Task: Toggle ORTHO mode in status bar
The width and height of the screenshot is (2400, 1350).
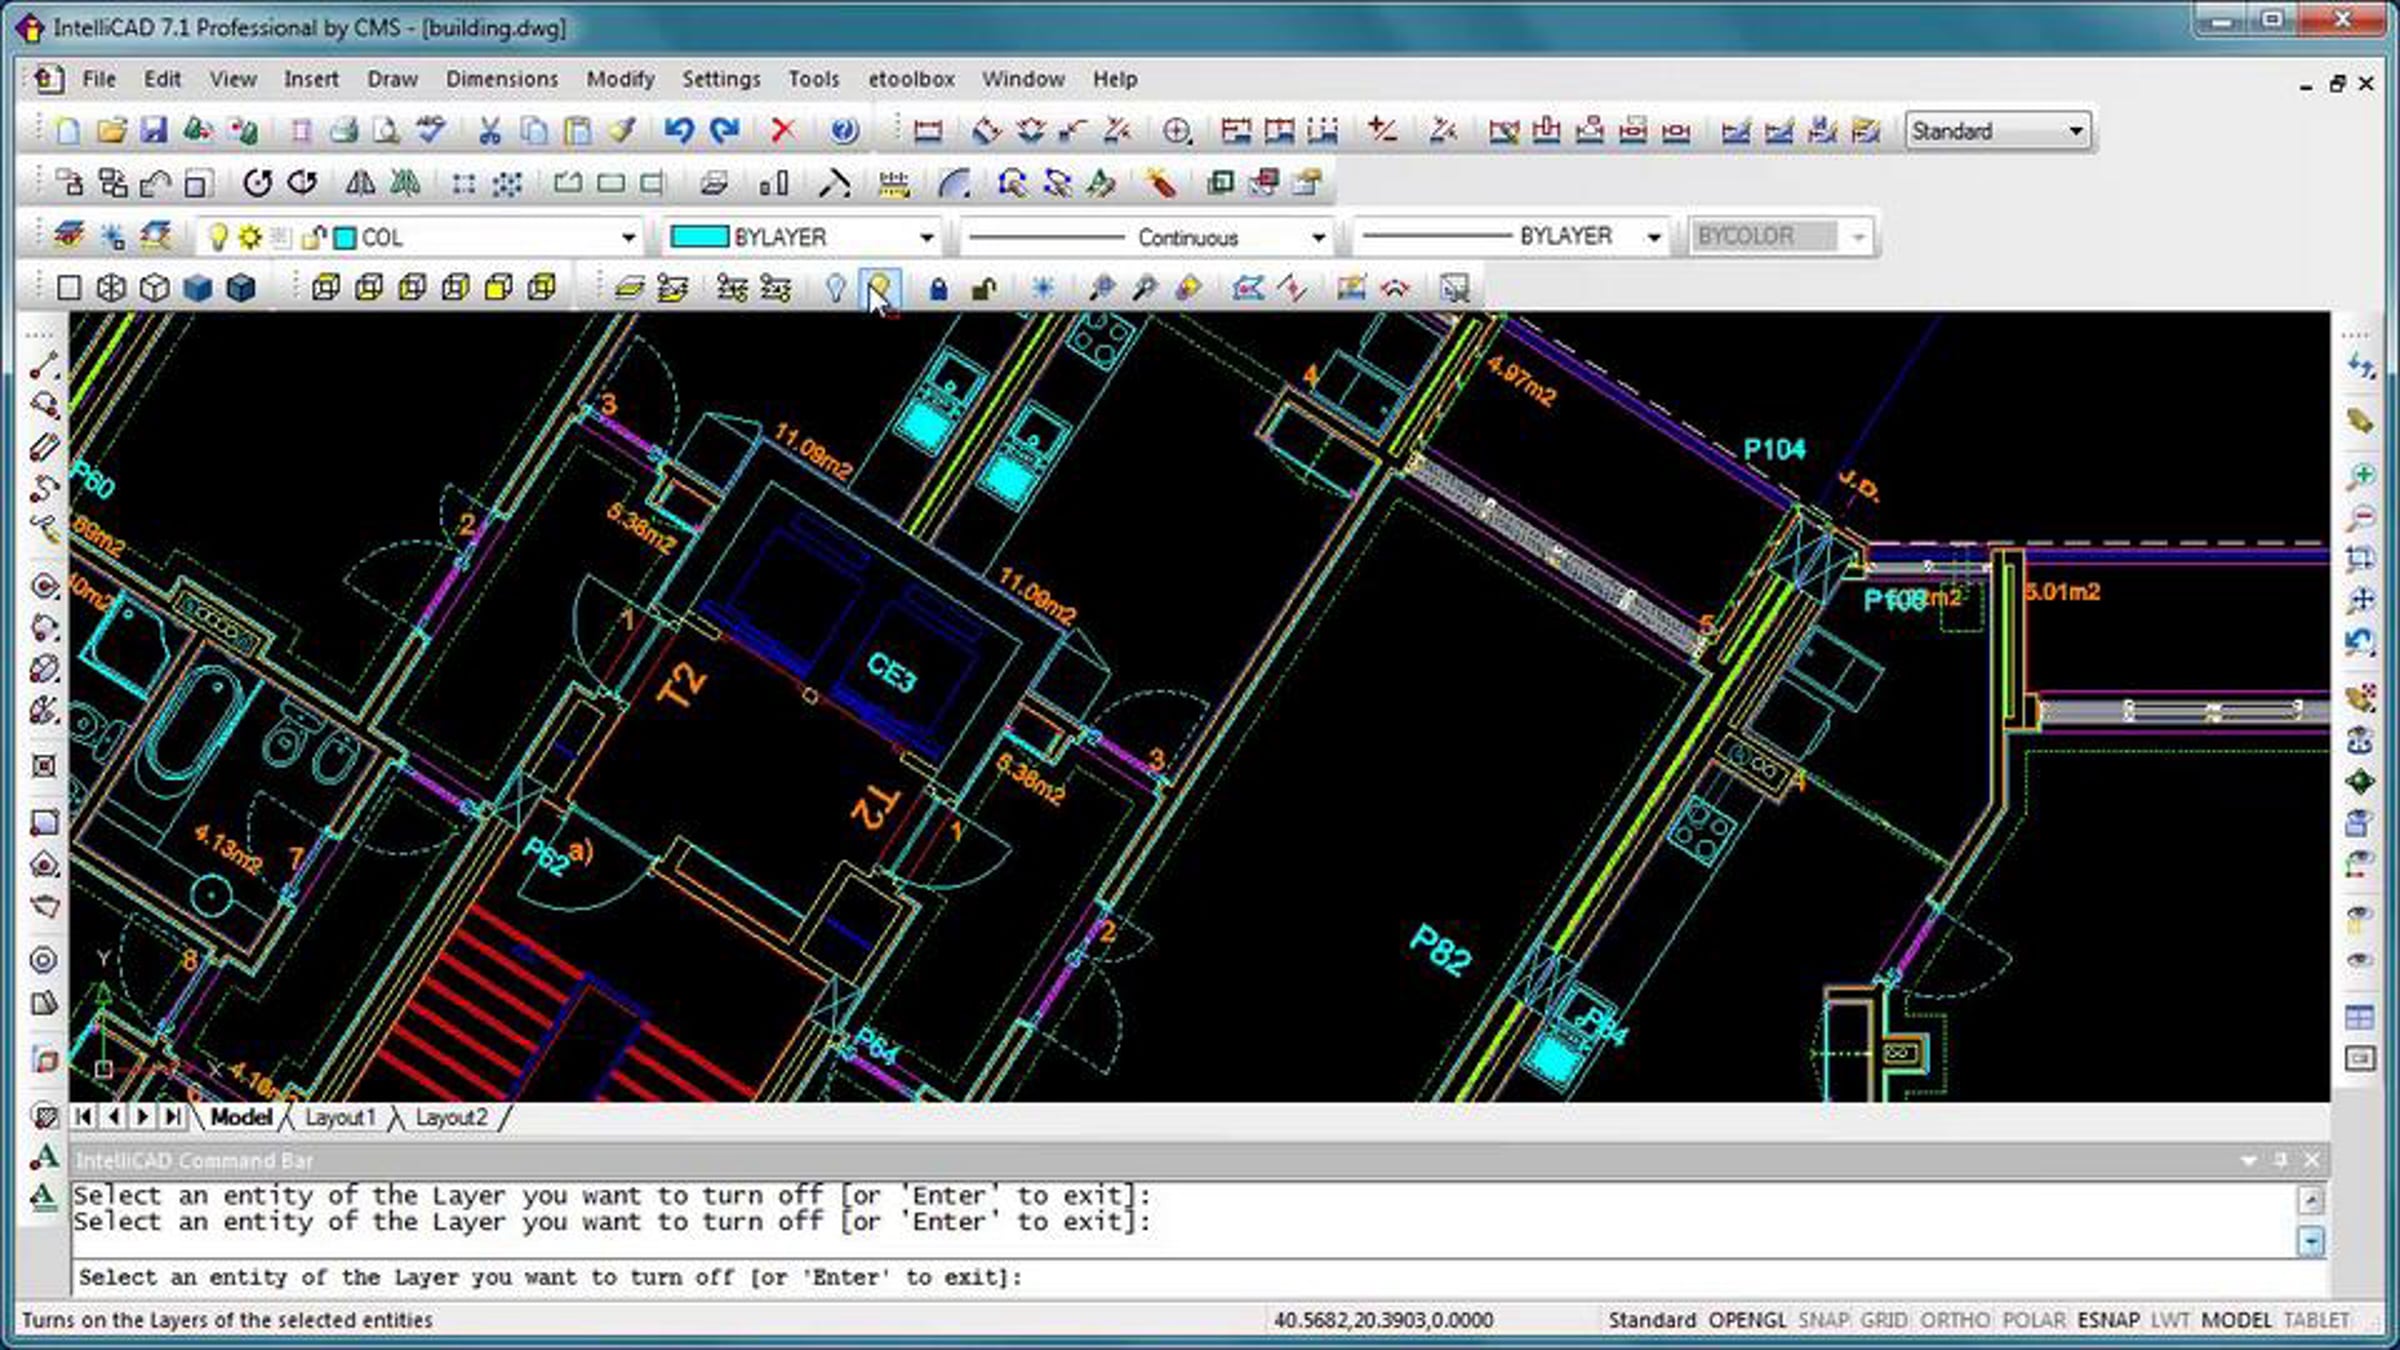Action: 1954,1320
